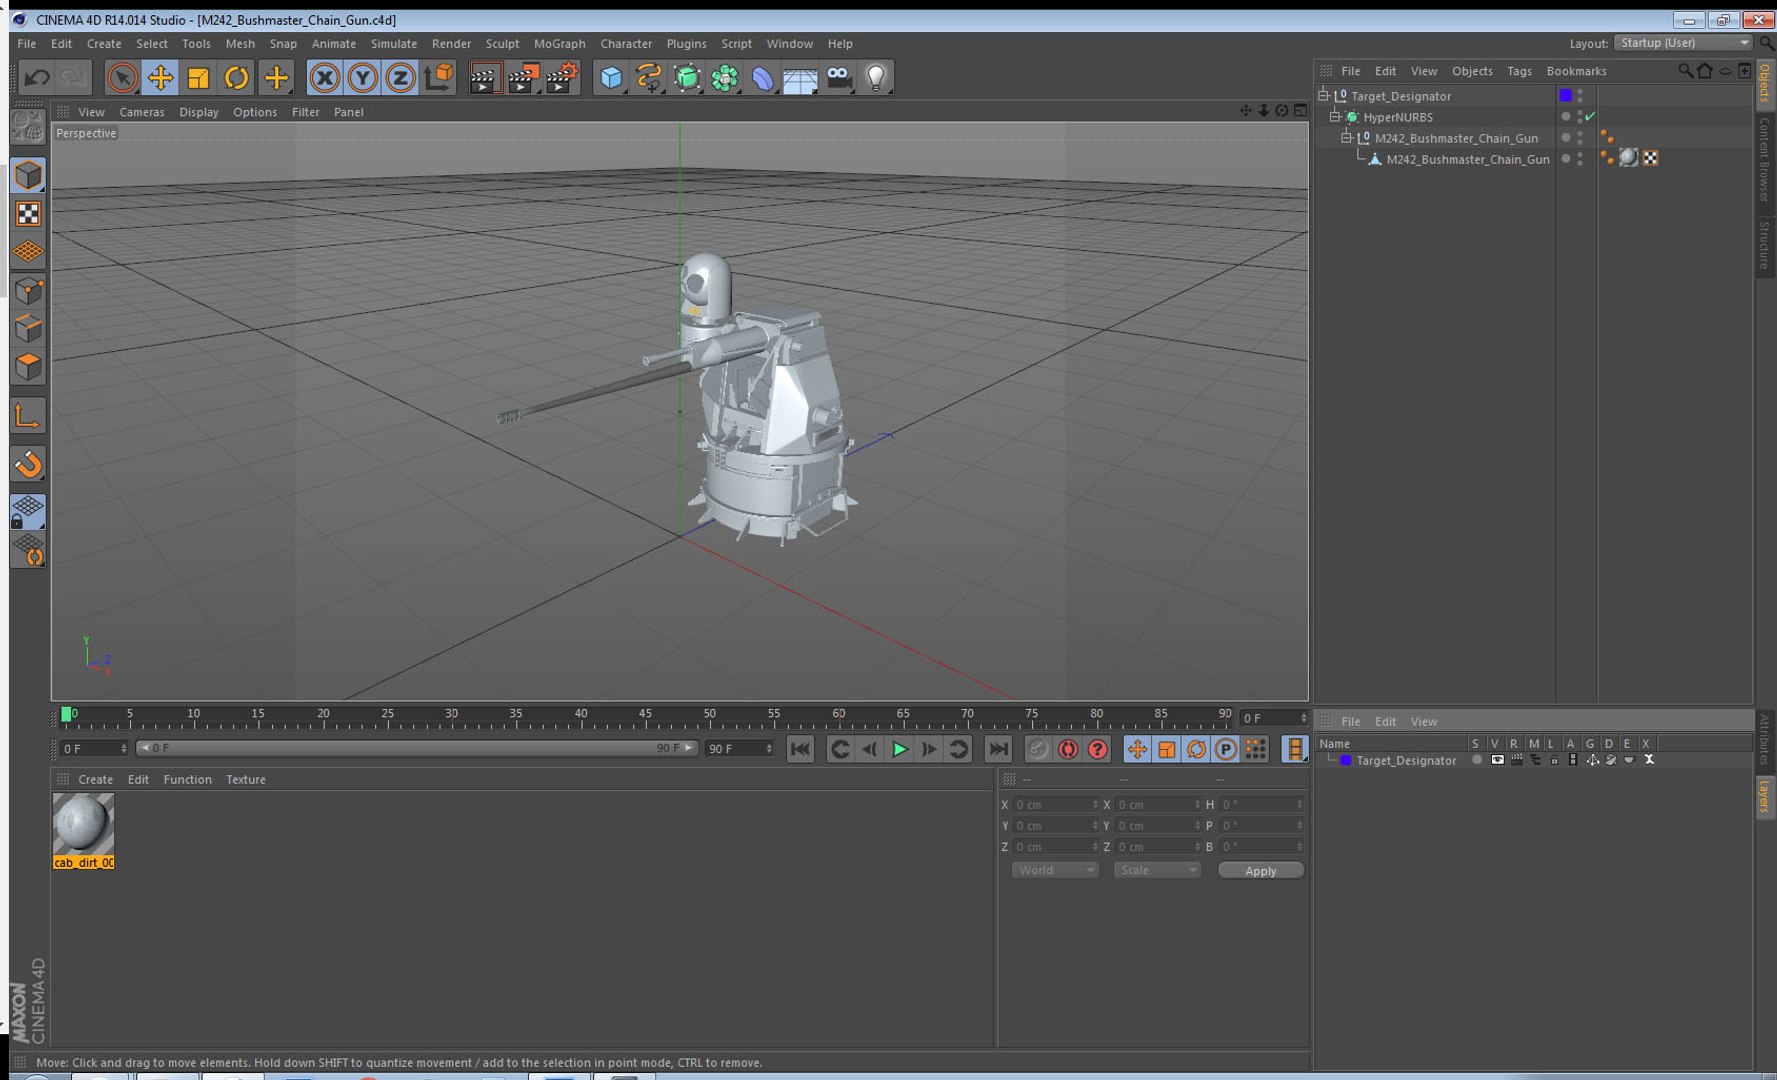Open the Cameras viewport menu
The height and width of the screenshot is (1080, 1777).
pos(142,112)
